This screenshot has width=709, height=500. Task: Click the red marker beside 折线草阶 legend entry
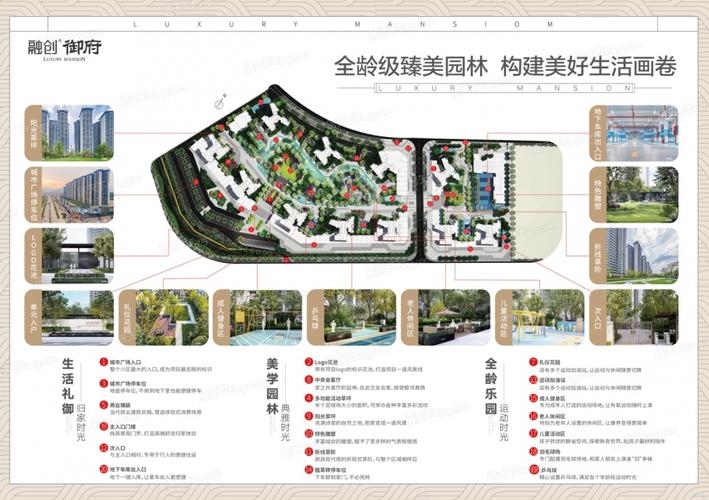[309, 452]
